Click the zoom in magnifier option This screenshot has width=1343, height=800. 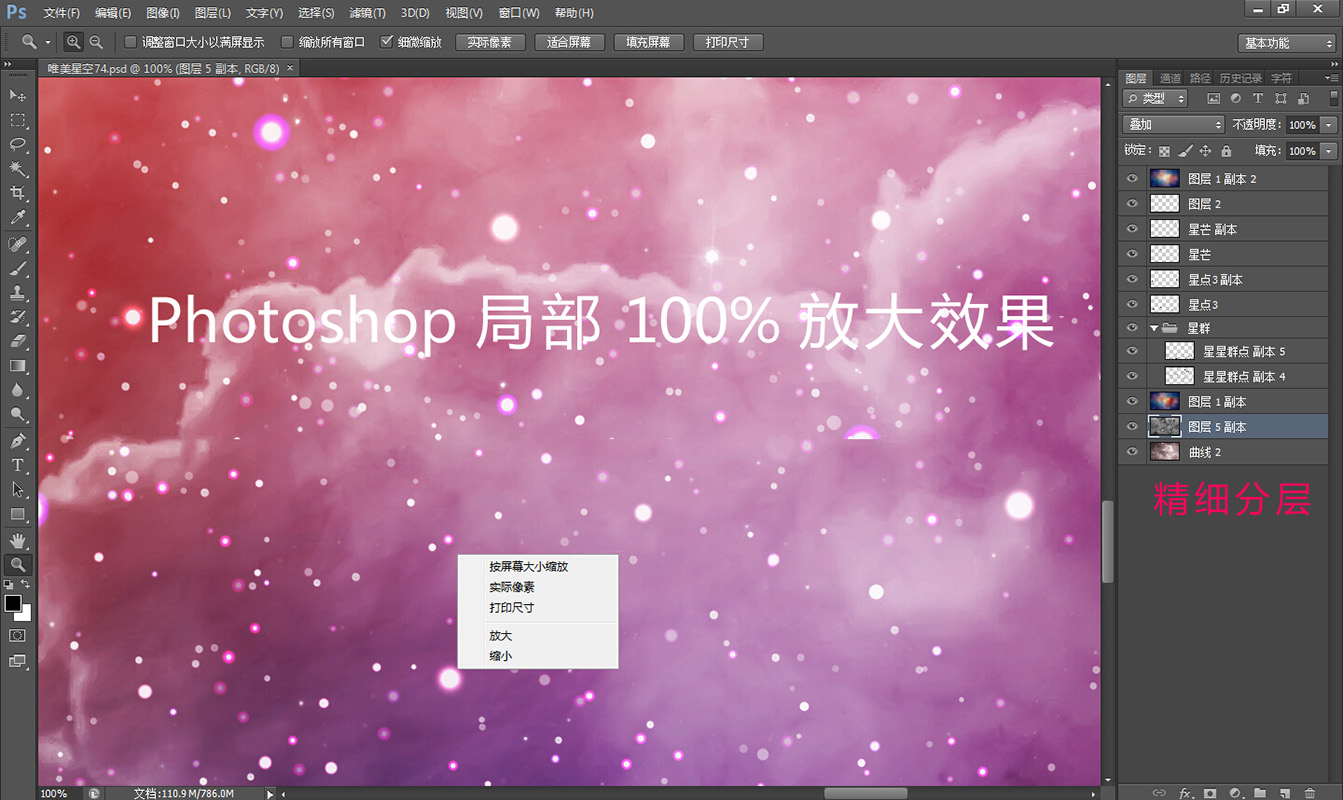[x=73, y=42]
